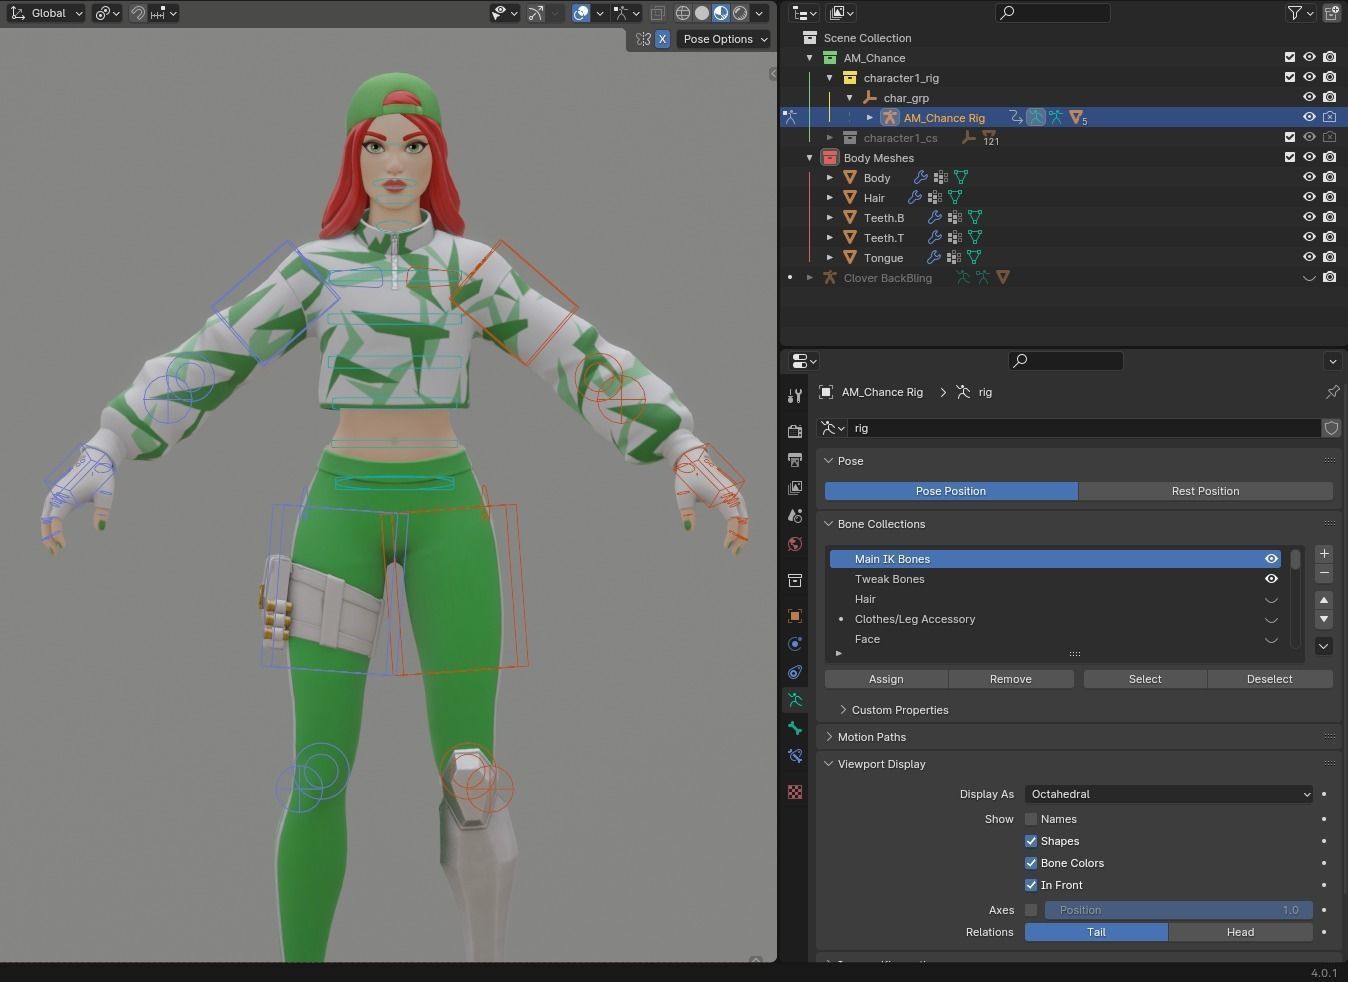1348x982 pixels.
Task: Open the Object properties tab
Action: point(795,616)
